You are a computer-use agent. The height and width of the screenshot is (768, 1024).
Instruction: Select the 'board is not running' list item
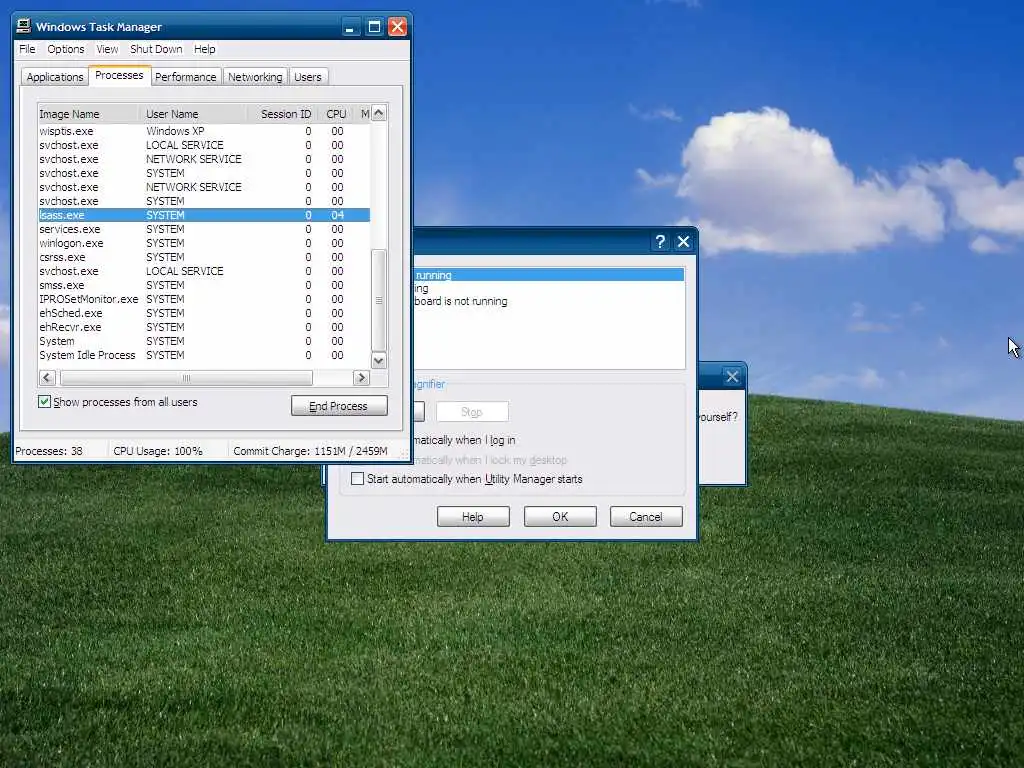[461, 301]
